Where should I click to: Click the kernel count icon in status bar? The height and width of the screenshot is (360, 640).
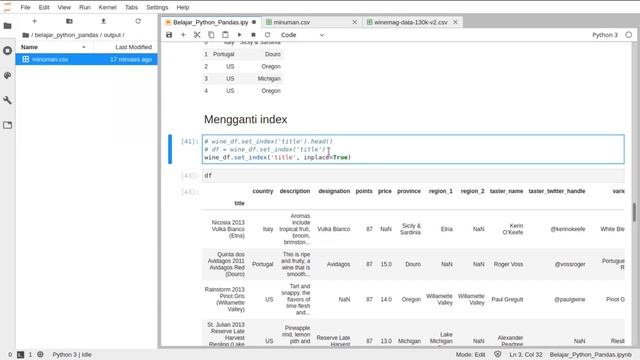coord(40,355)
